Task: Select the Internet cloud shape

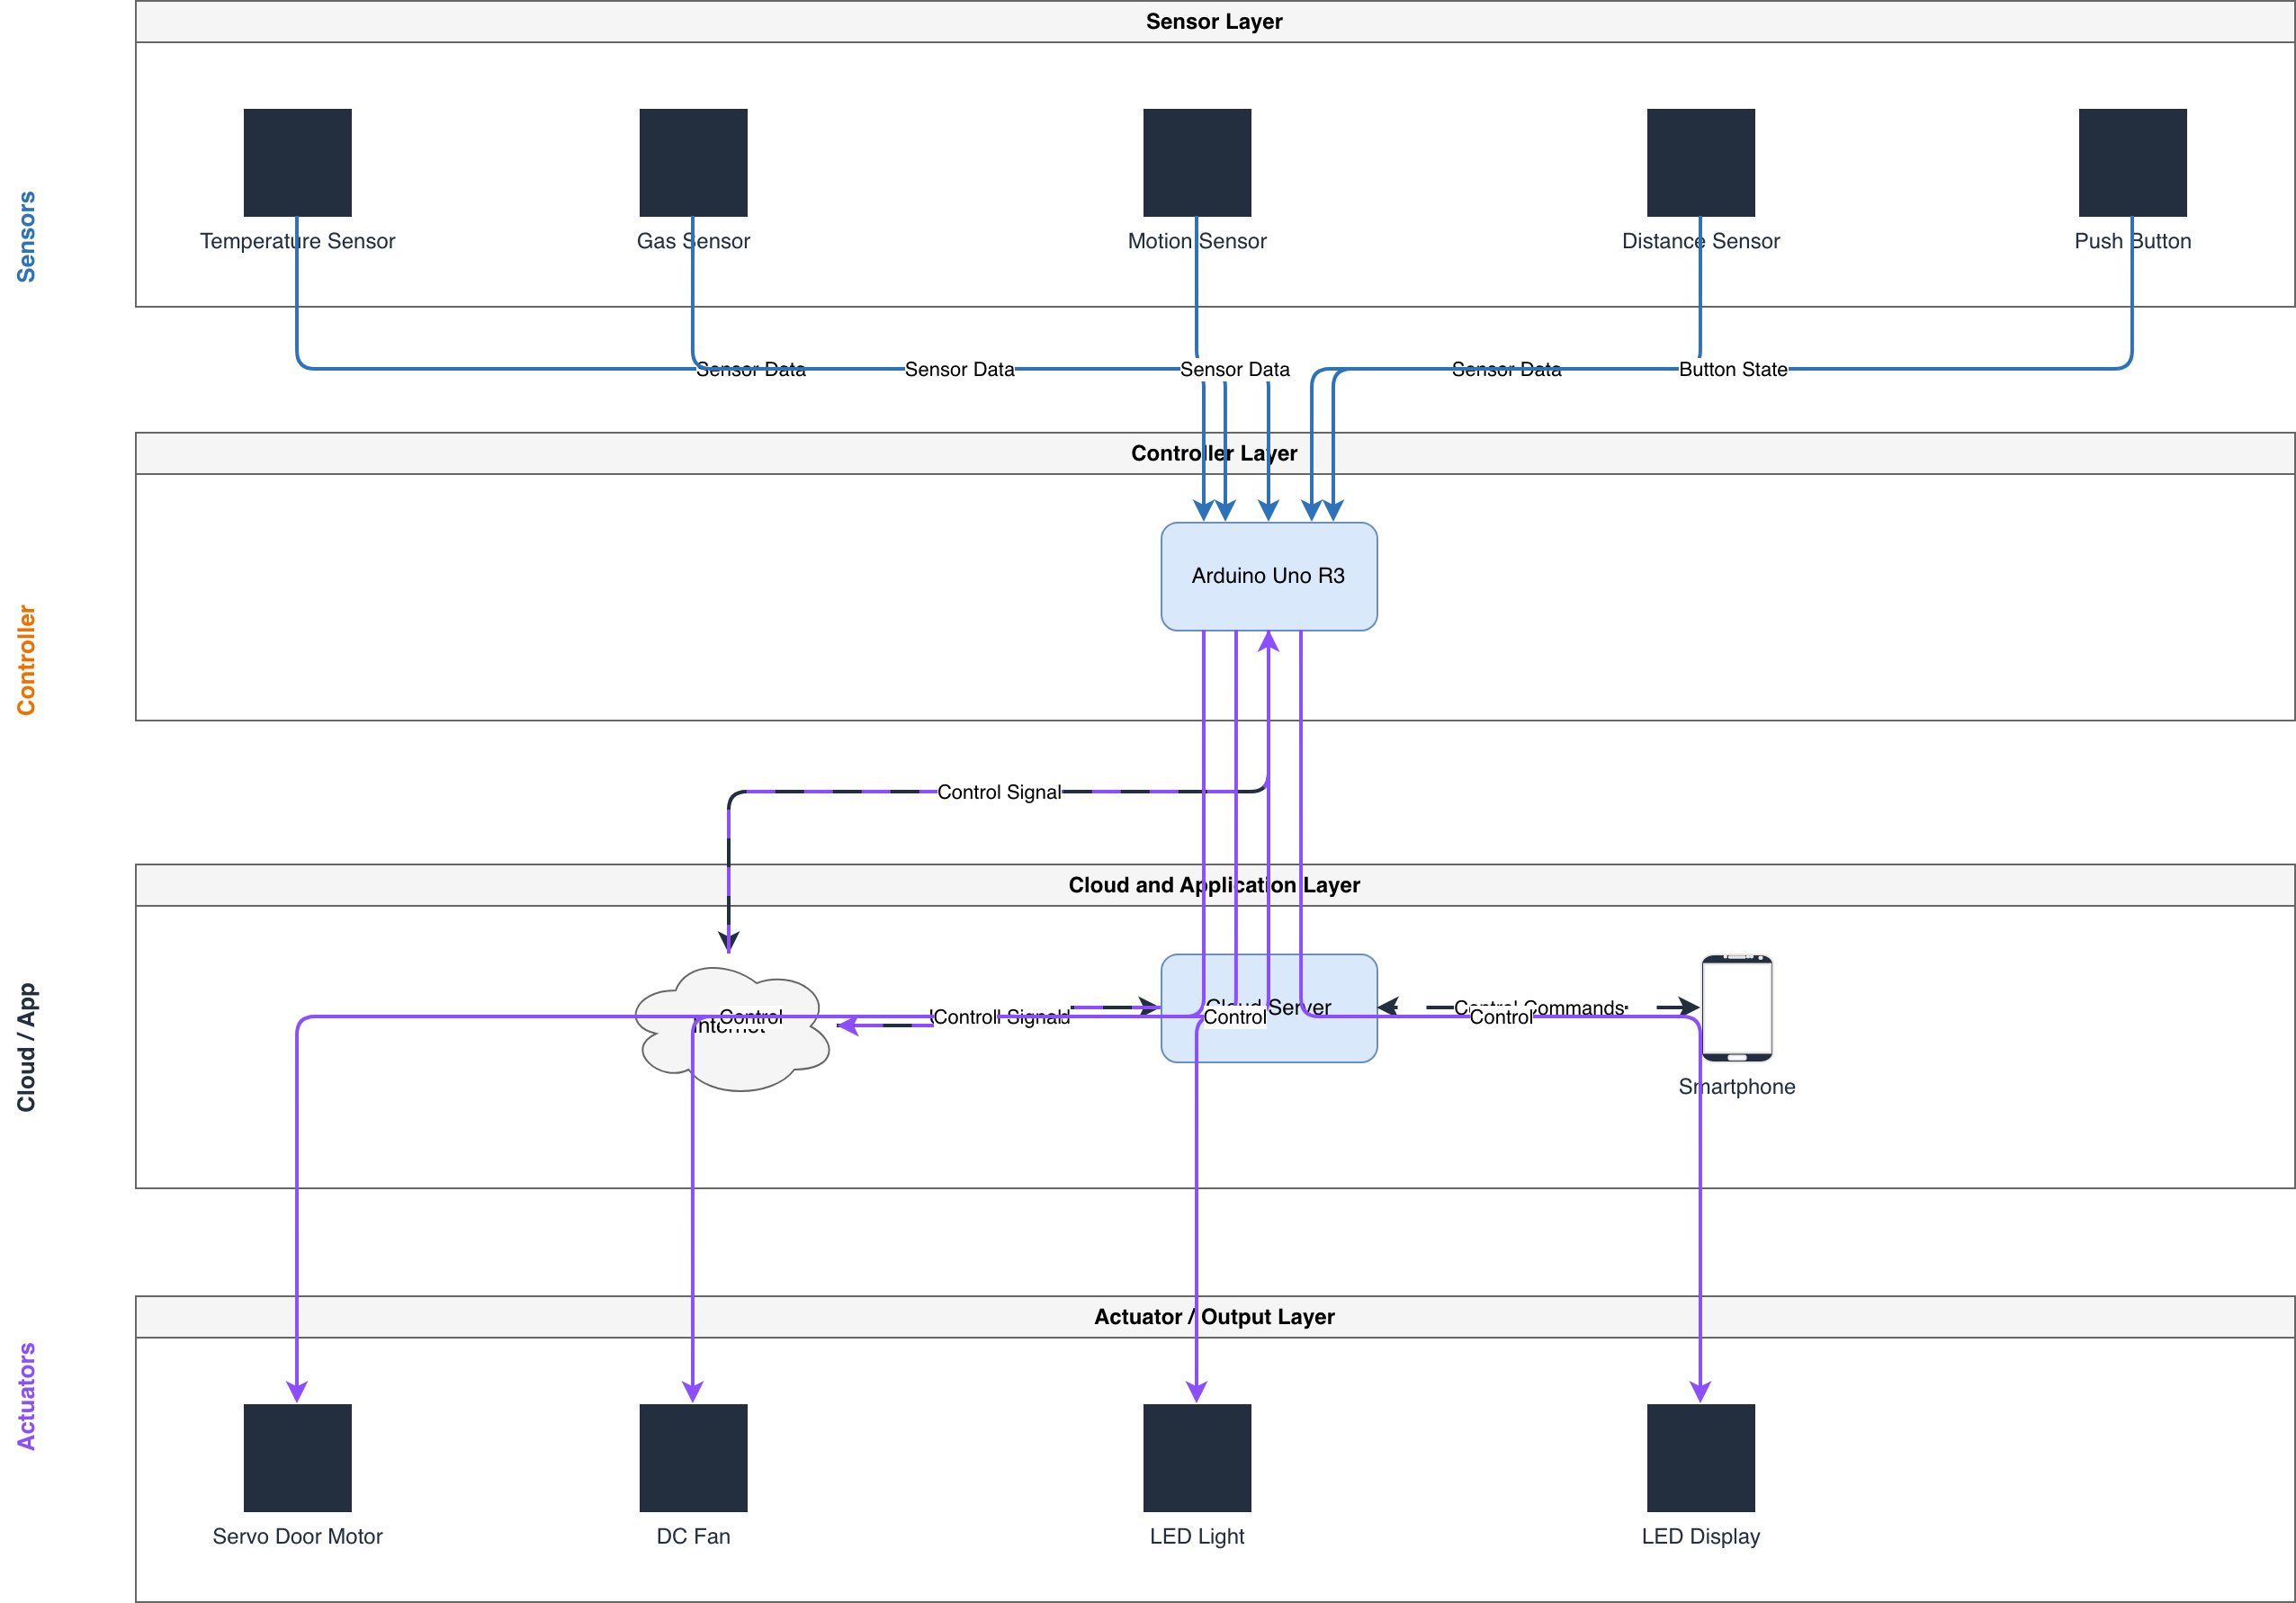Action: tap(733, 1029)
